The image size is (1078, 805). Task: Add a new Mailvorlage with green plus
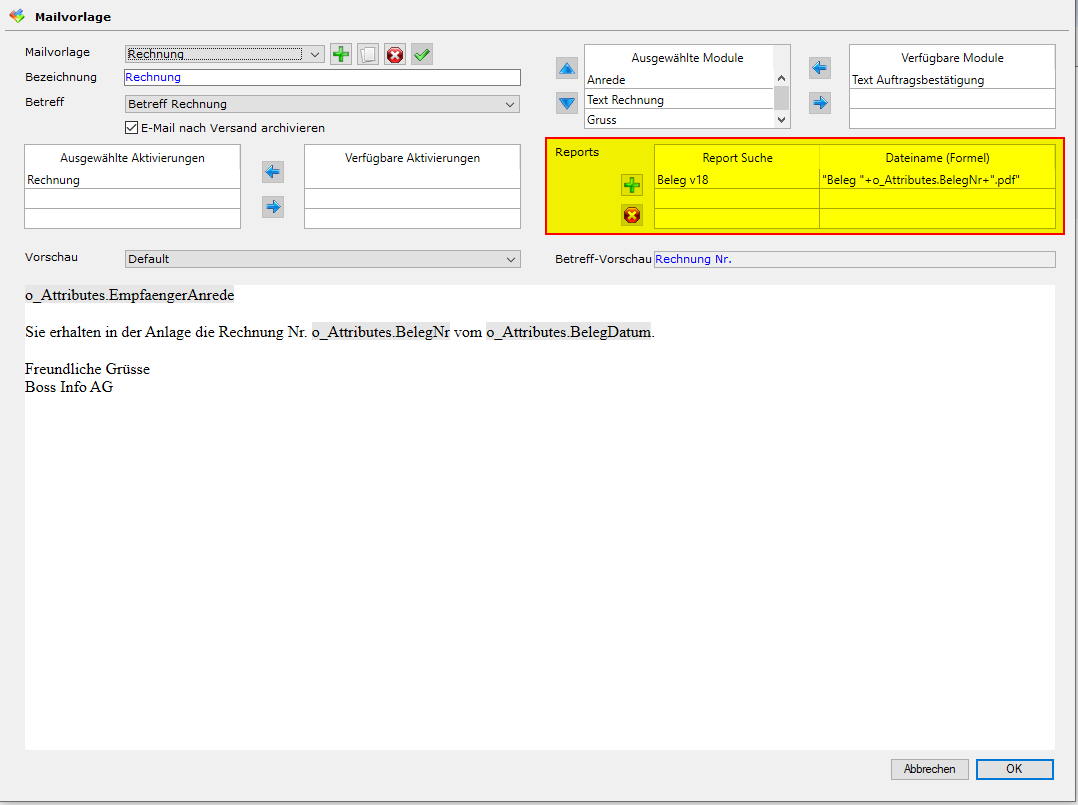pos(341,55)
